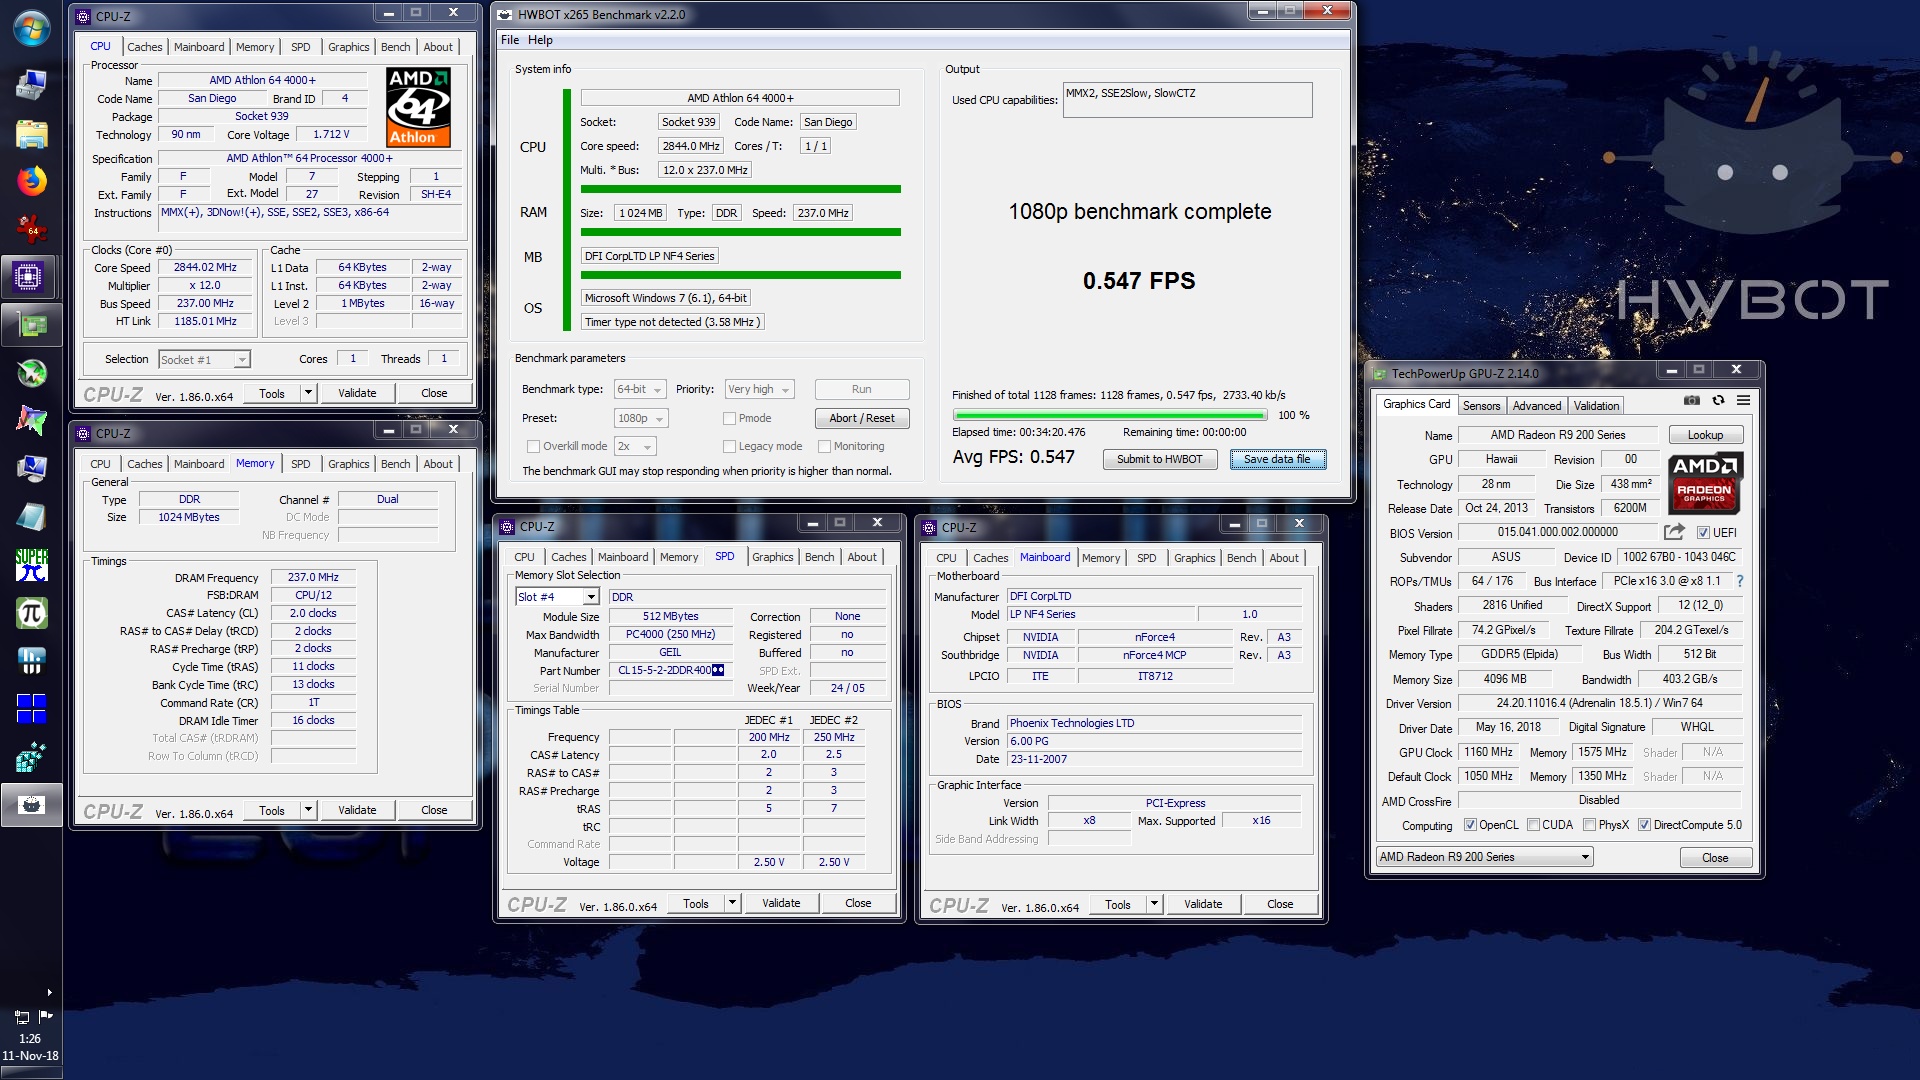
Task: Open the Socket #1 selection dropdown
Action: (204, 360)
